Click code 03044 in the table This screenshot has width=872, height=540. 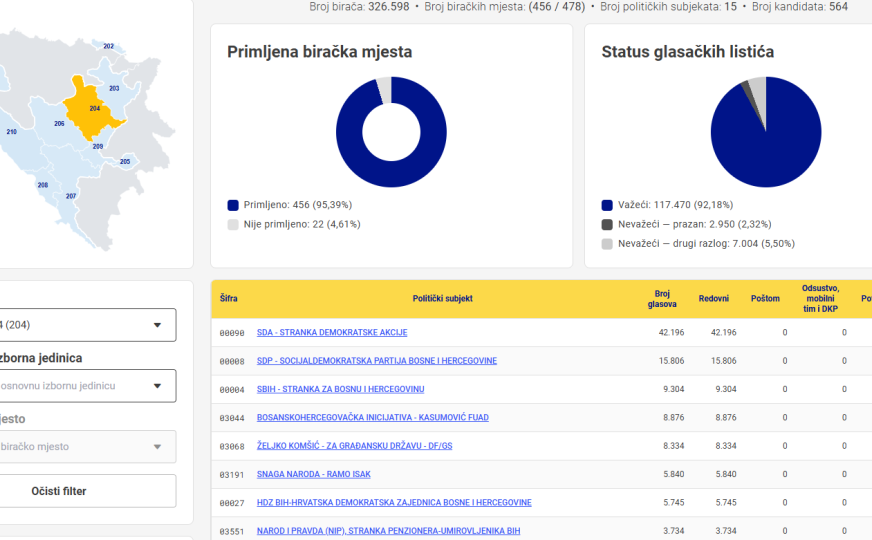(232, 418)
